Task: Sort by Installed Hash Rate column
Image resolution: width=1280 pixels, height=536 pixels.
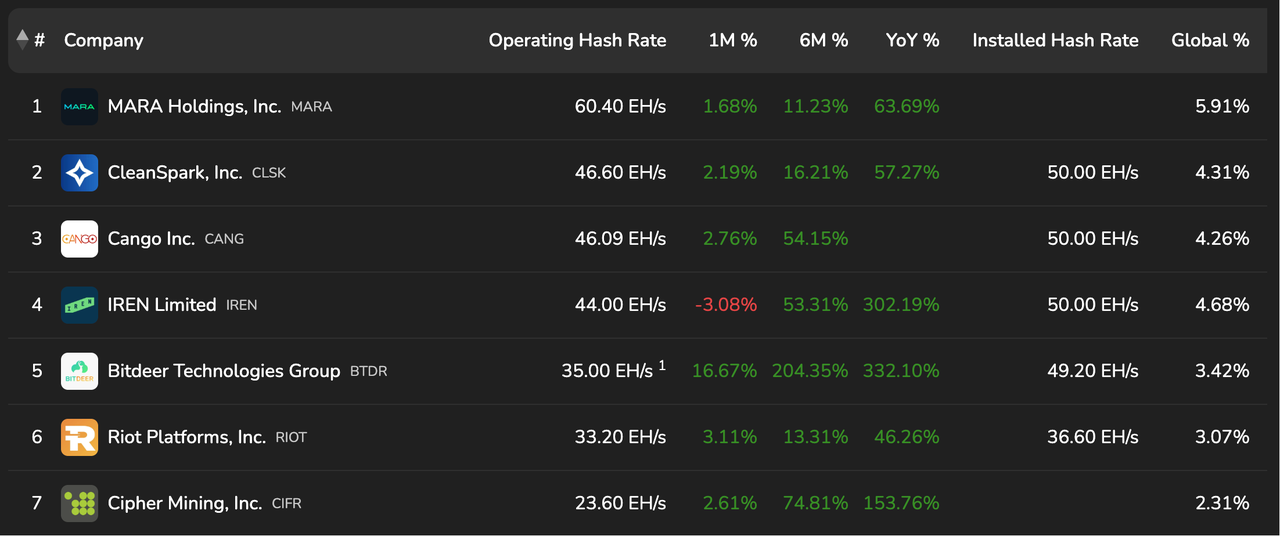Action: click(1055, 40)
